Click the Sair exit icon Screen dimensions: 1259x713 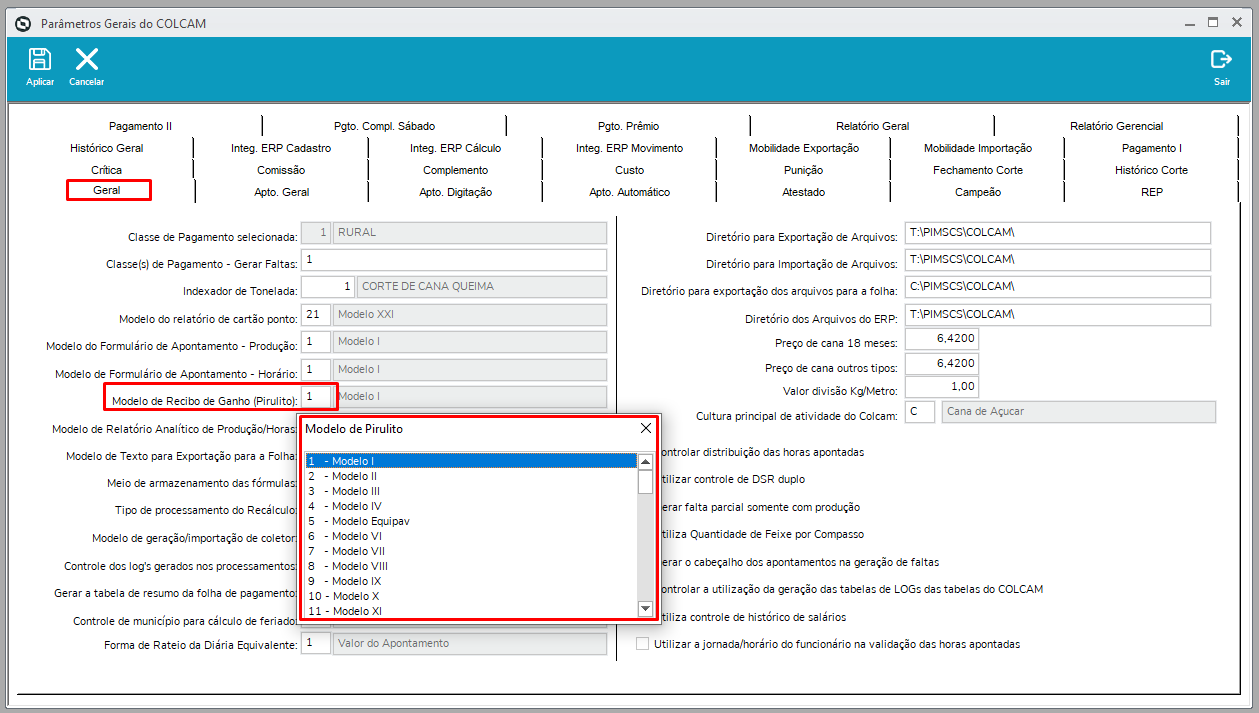tap(1221, 60)
